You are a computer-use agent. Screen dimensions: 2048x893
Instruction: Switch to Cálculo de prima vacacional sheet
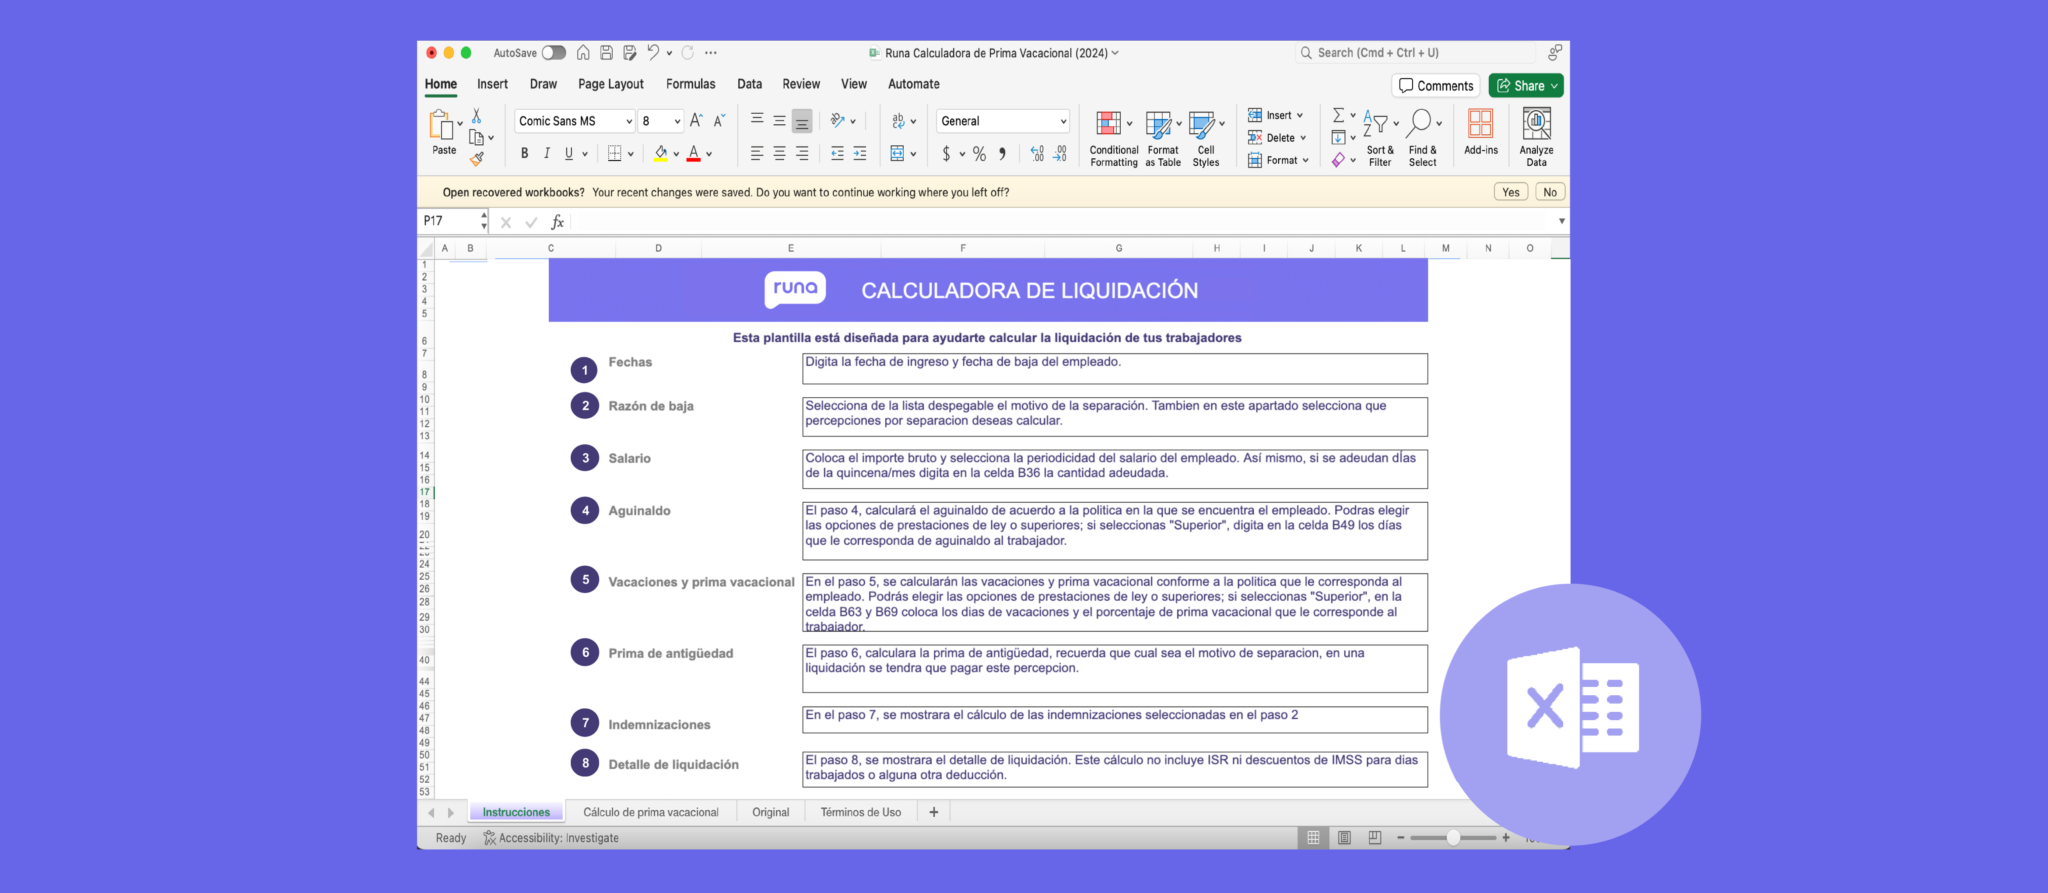(x=650, y=812)
